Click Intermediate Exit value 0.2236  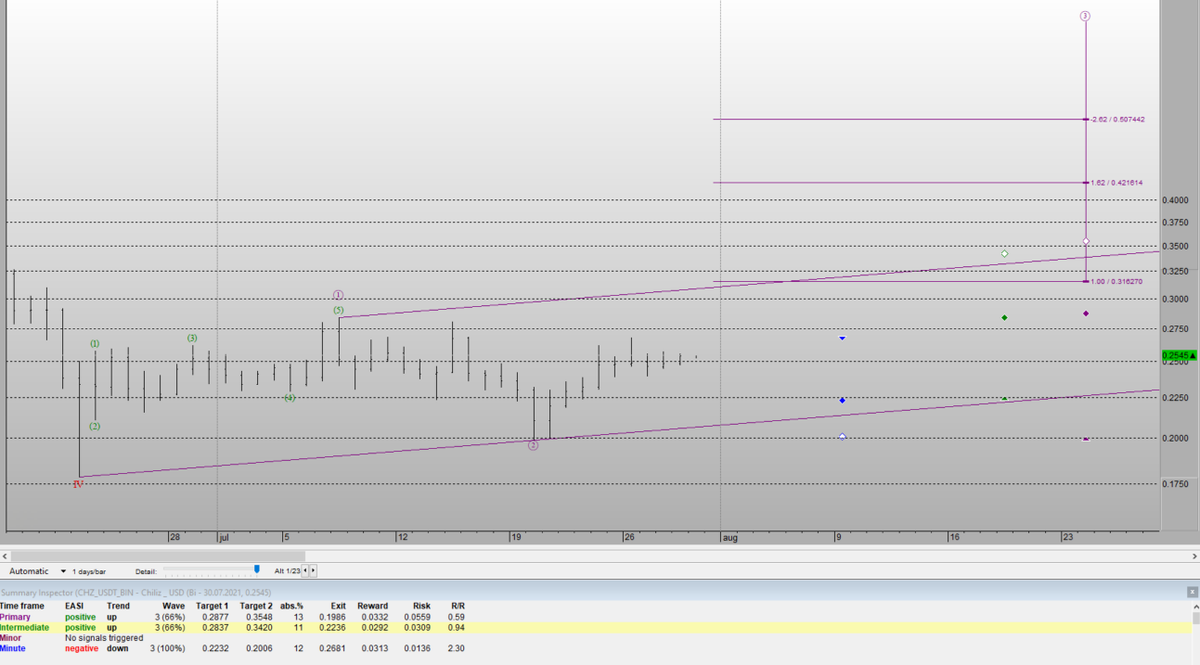tap(333, 627)
